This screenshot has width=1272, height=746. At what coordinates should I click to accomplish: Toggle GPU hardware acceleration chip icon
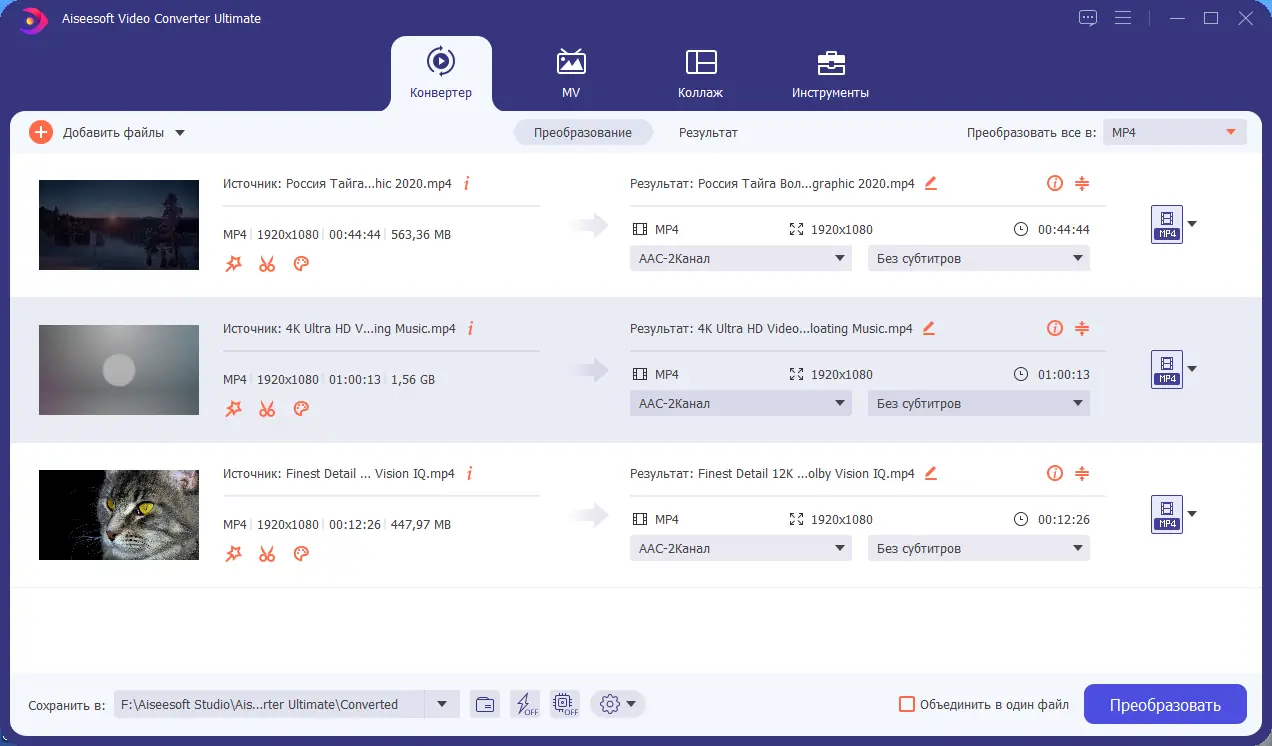coord(565,704)
